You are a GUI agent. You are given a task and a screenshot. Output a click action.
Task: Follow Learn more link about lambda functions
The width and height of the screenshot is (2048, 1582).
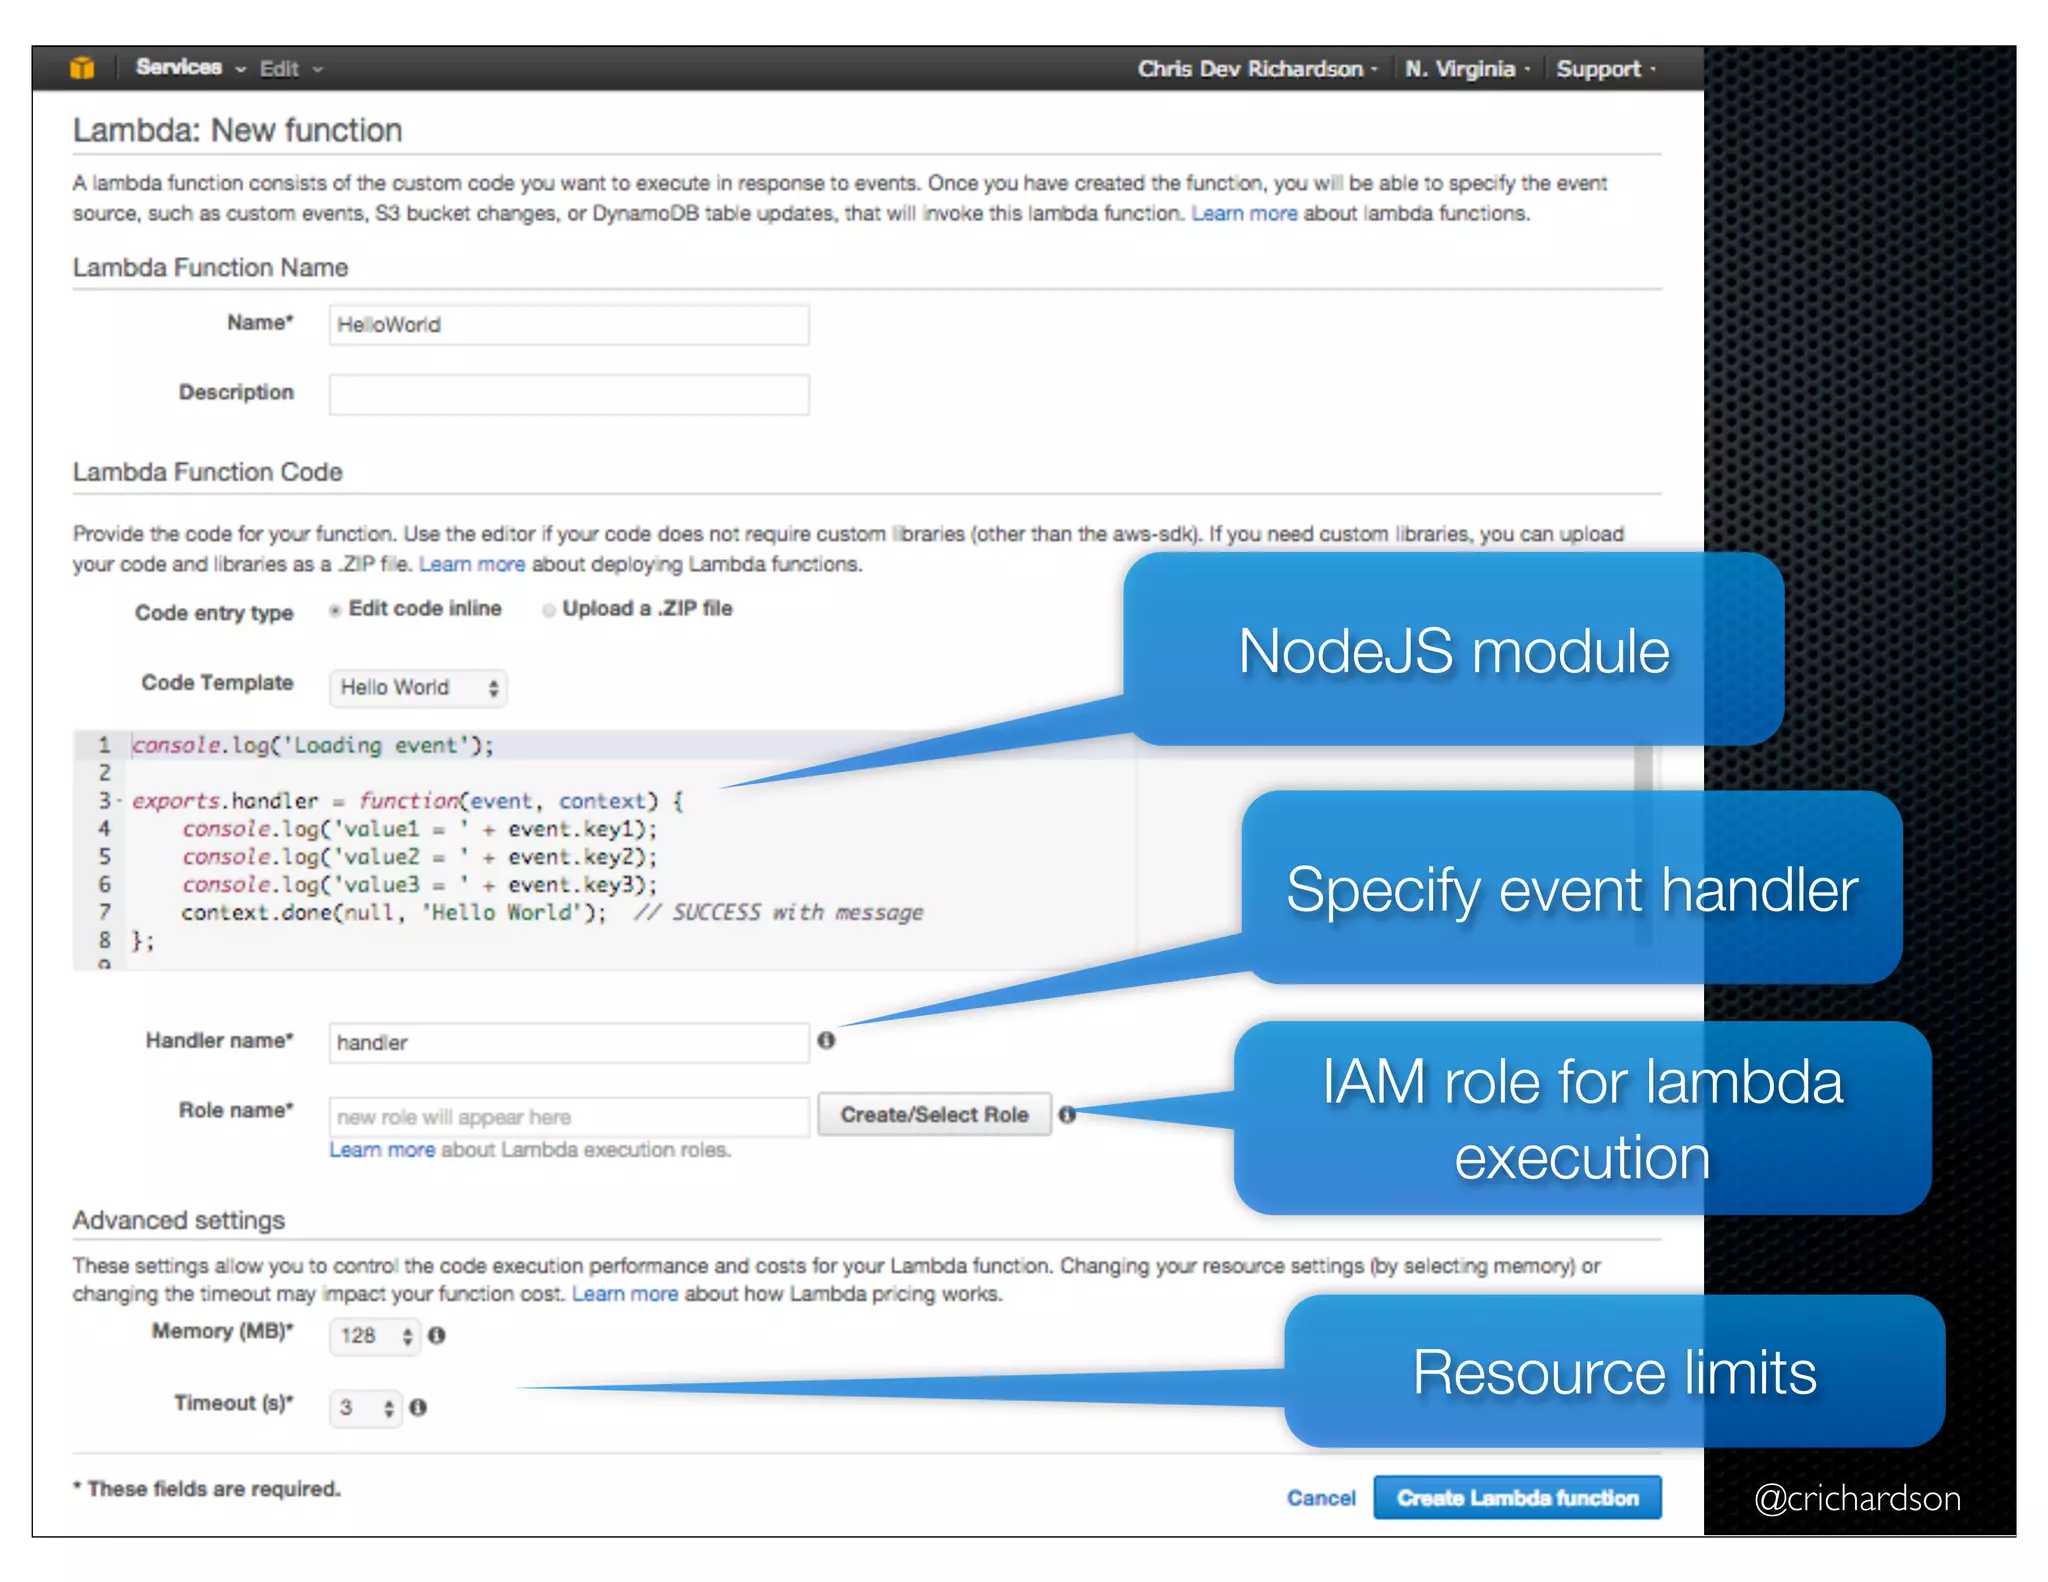point(1244,213)
